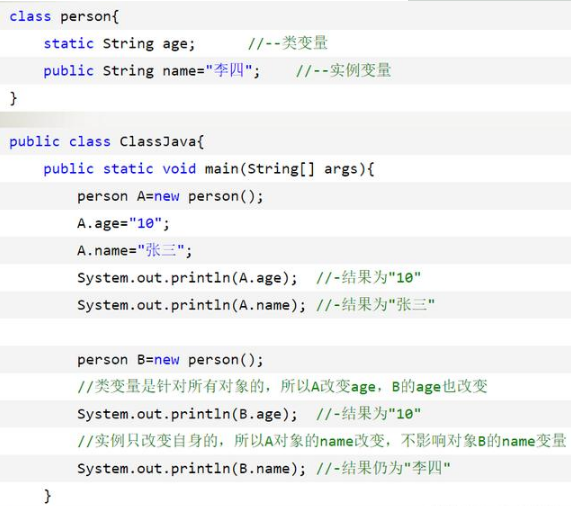Click the closing brace ending main method

pos(47,496)
